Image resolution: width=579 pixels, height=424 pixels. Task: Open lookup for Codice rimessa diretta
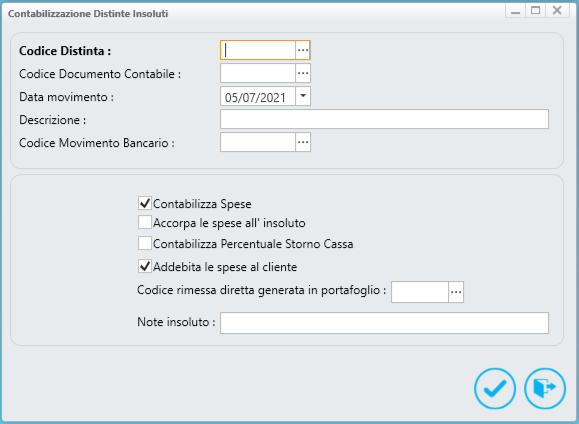(x=456, y=292)
